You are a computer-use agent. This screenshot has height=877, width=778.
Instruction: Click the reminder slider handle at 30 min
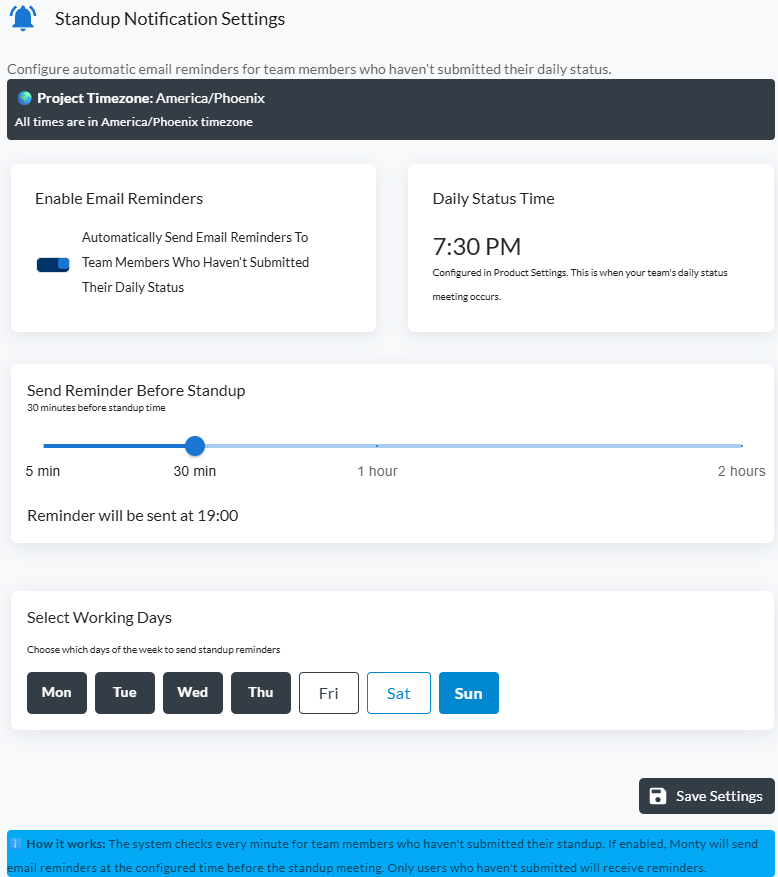pyautogui.click(x=195, y=446)
